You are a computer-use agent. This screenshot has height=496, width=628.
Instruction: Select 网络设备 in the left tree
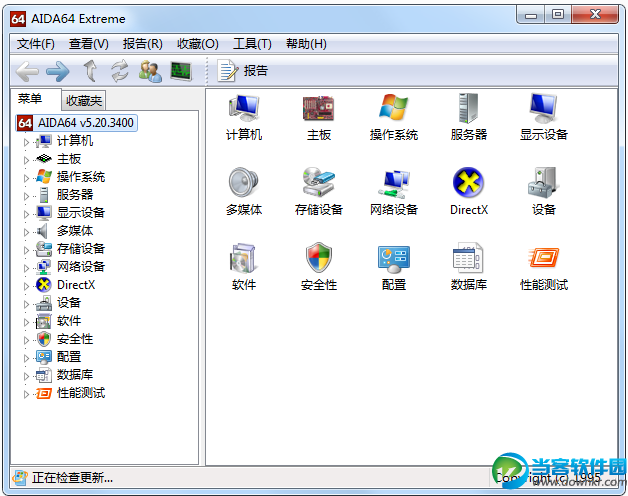81,267
